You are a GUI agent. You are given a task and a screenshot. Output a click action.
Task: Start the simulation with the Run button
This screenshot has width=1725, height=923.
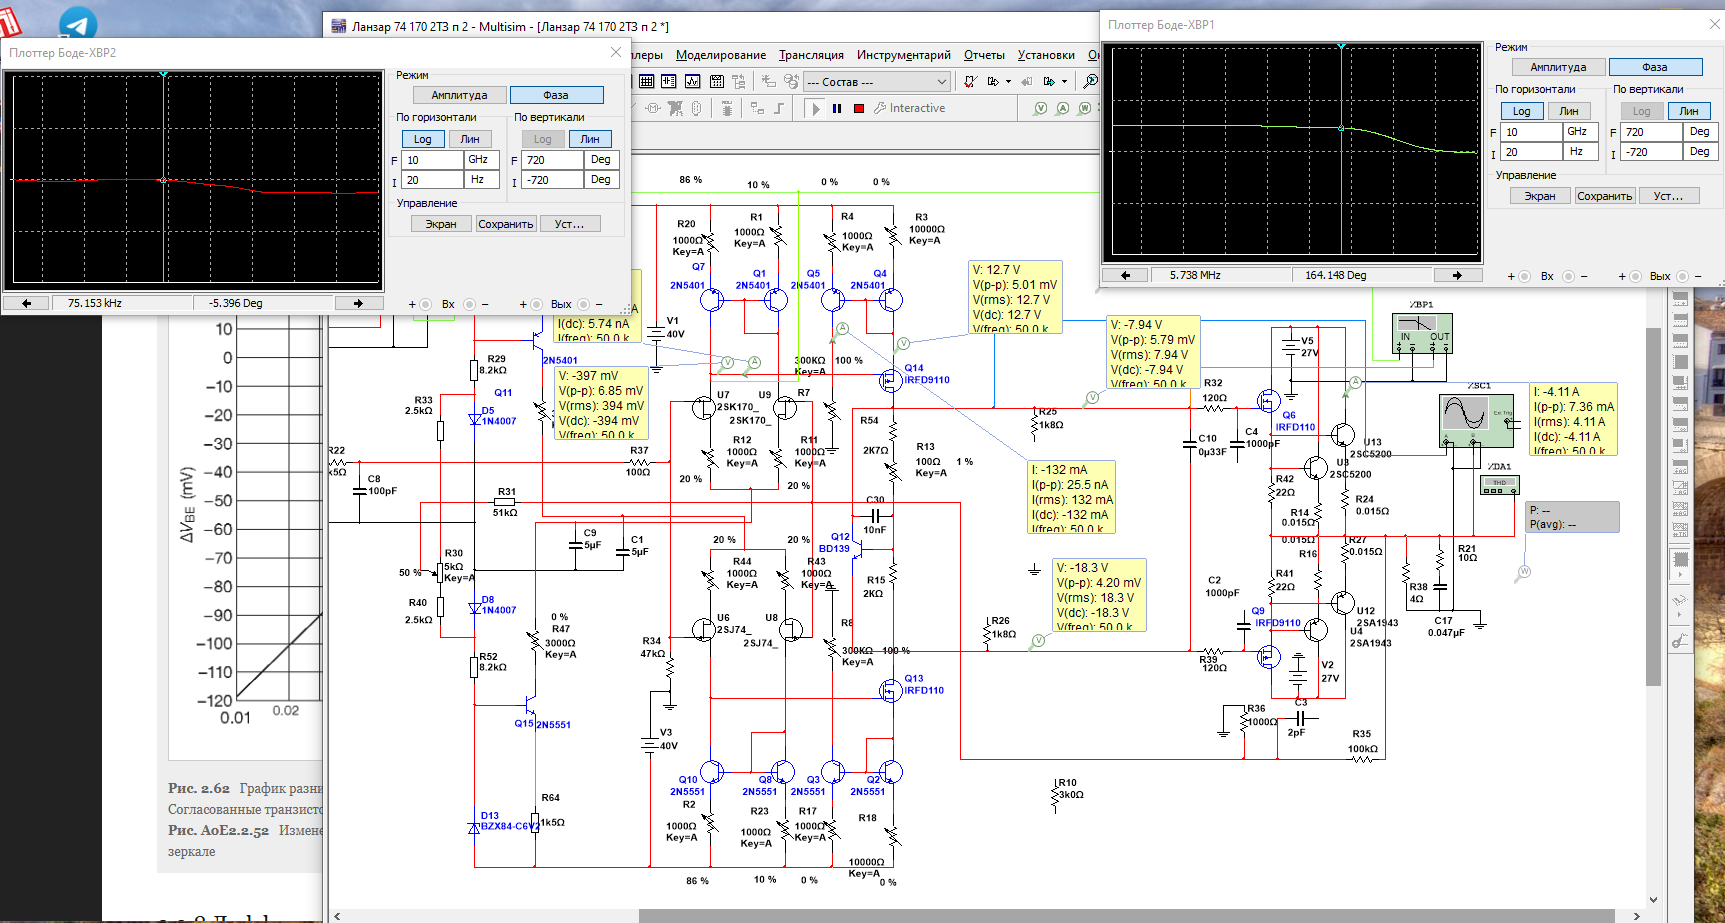click(814, 108)
